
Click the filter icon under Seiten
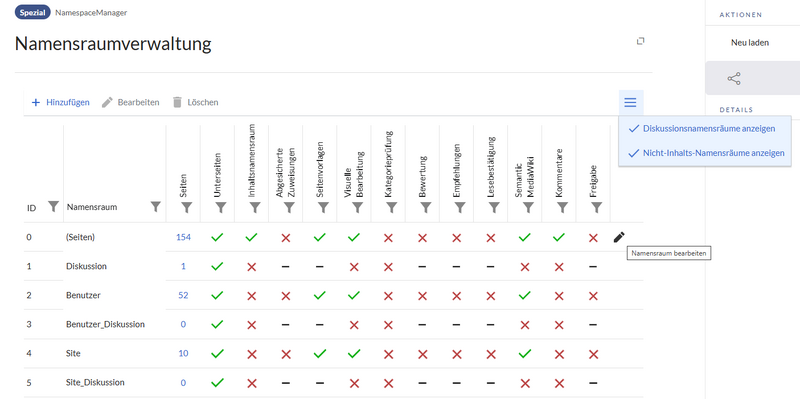click(187, 207)
